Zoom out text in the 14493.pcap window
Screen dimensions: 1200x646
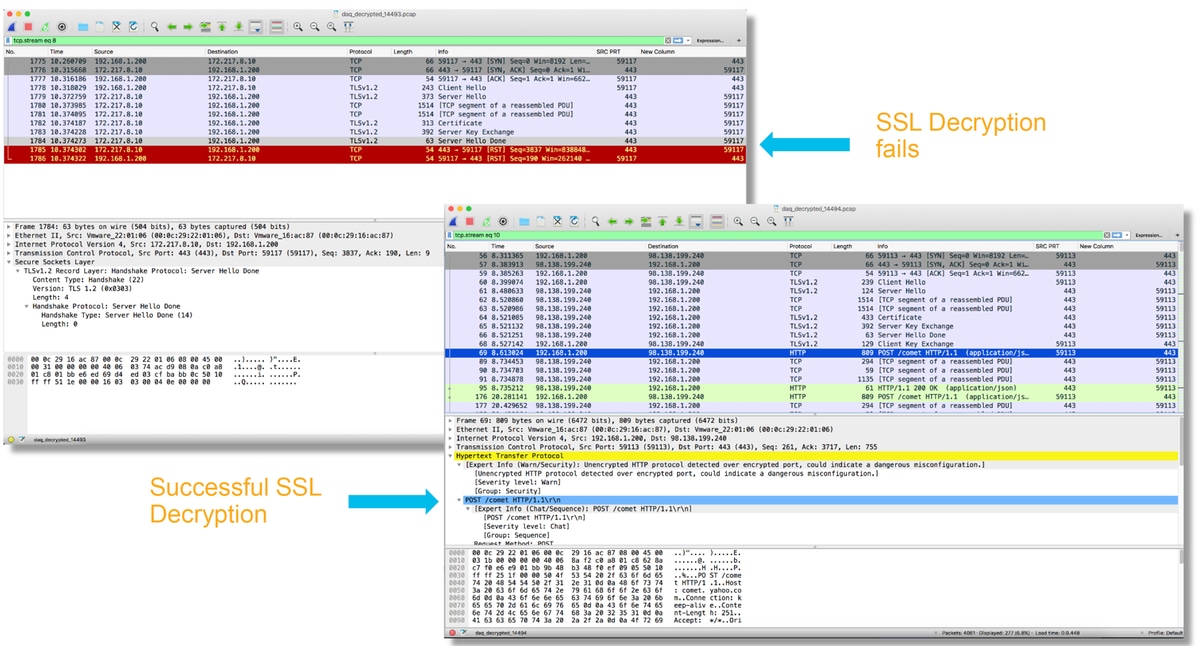click(x=314, y=27)
